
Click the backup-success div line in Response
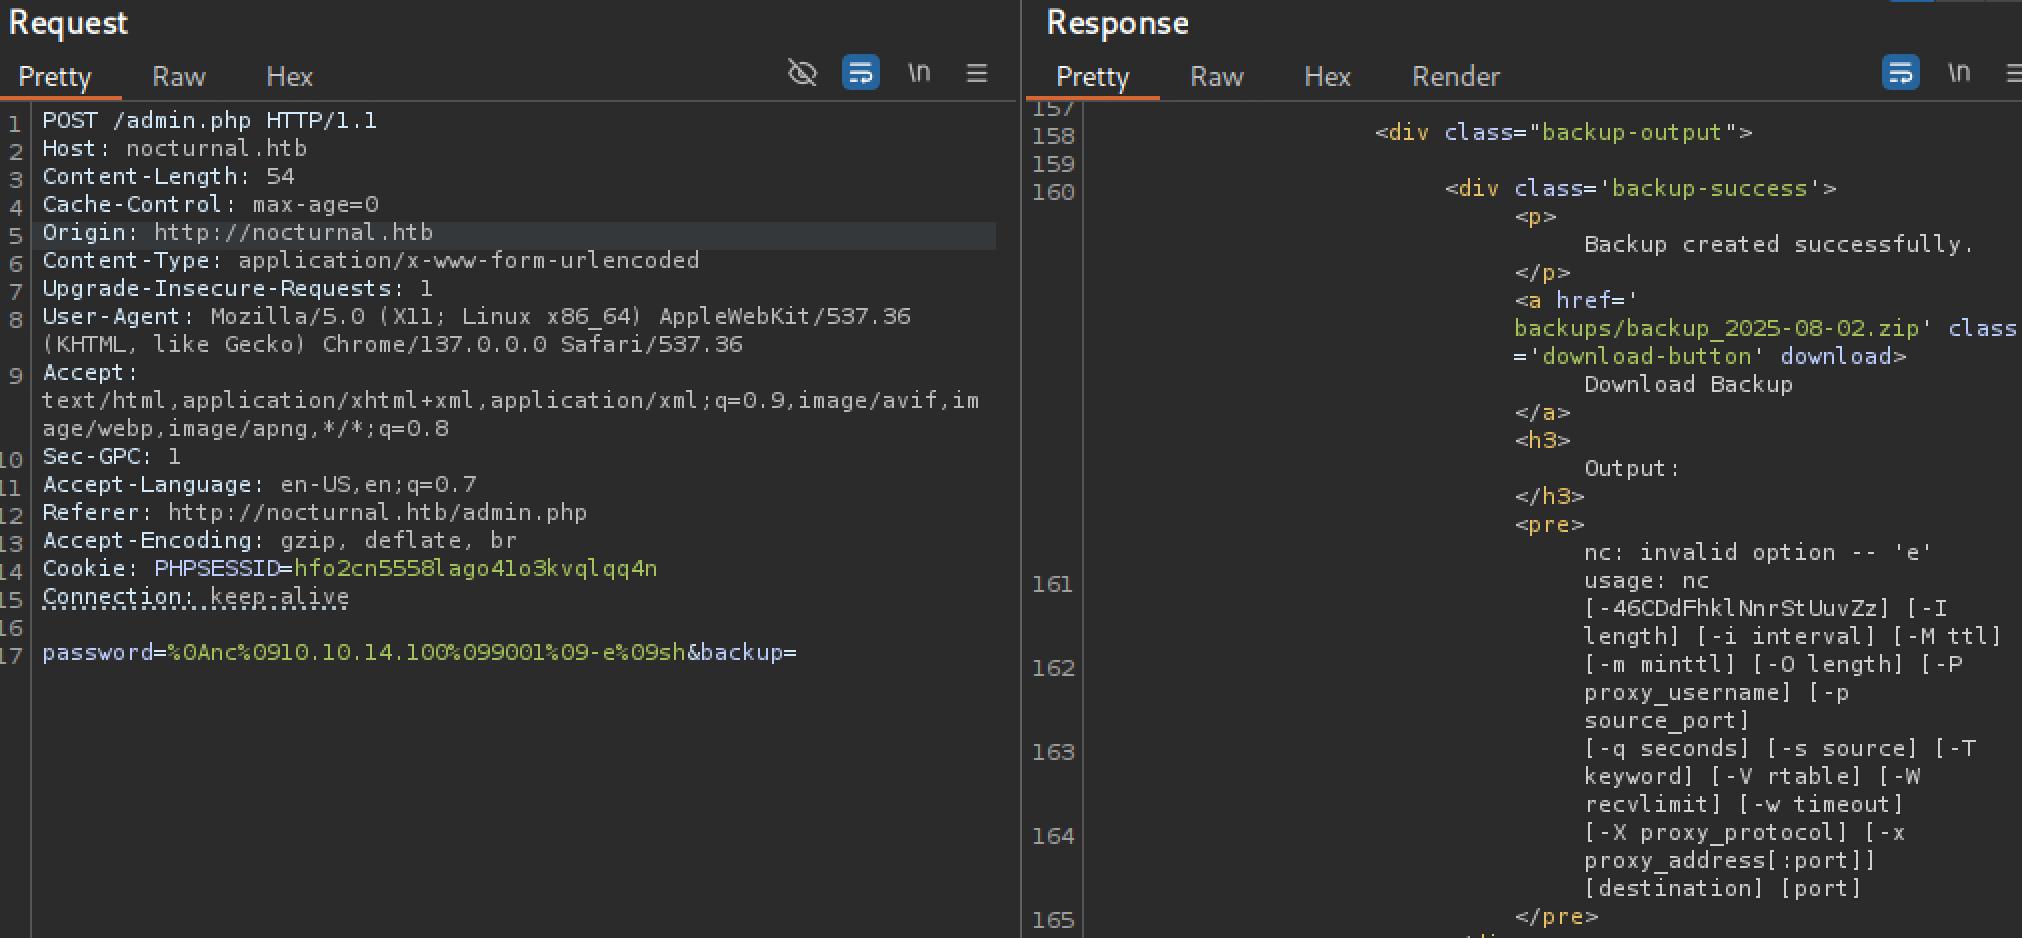tap(1641, 189)
